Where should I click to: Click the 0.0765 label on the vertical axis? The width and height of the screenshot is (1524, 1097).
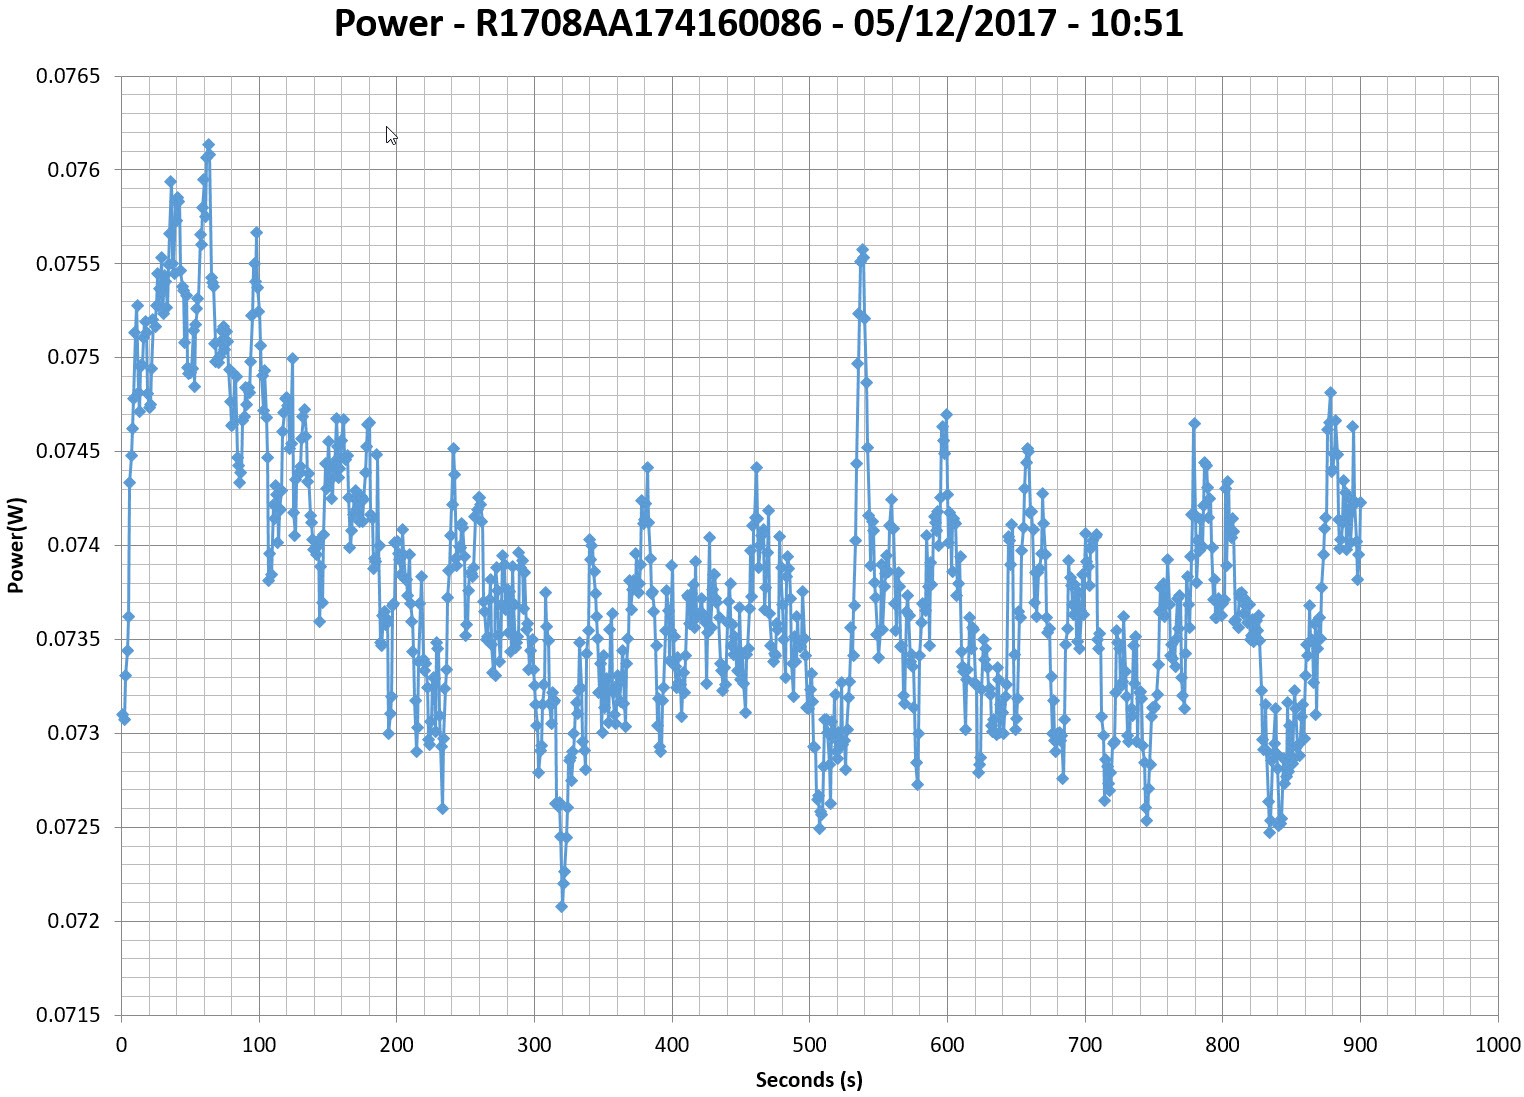point(68,76)
